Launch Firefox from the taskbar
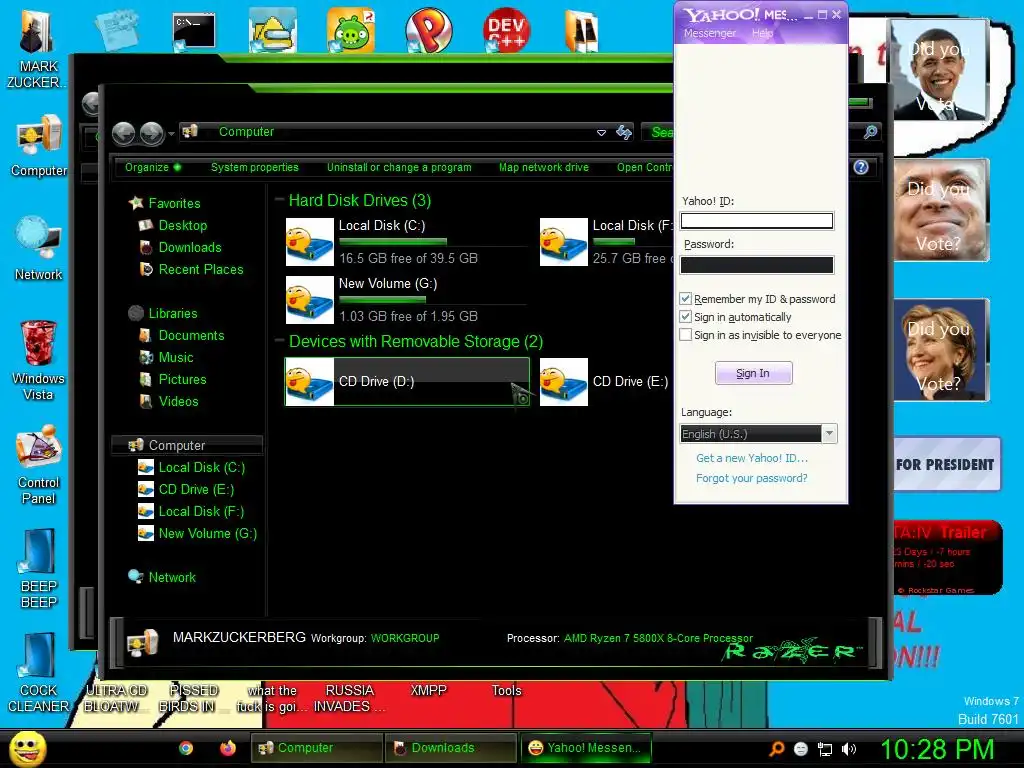1024x768 pixels. click(x=227, y=748)
